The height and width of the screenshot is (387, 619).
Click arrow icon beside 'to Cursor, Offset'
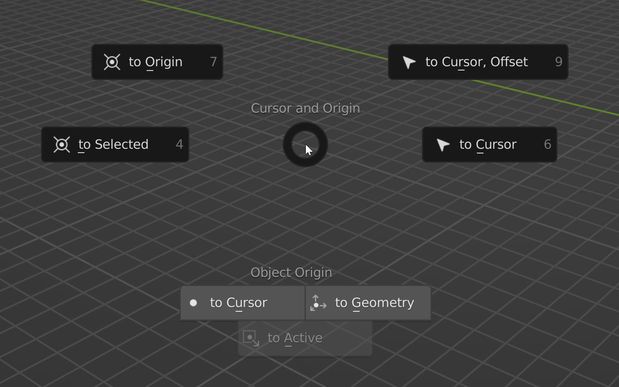tap(409, 62)
